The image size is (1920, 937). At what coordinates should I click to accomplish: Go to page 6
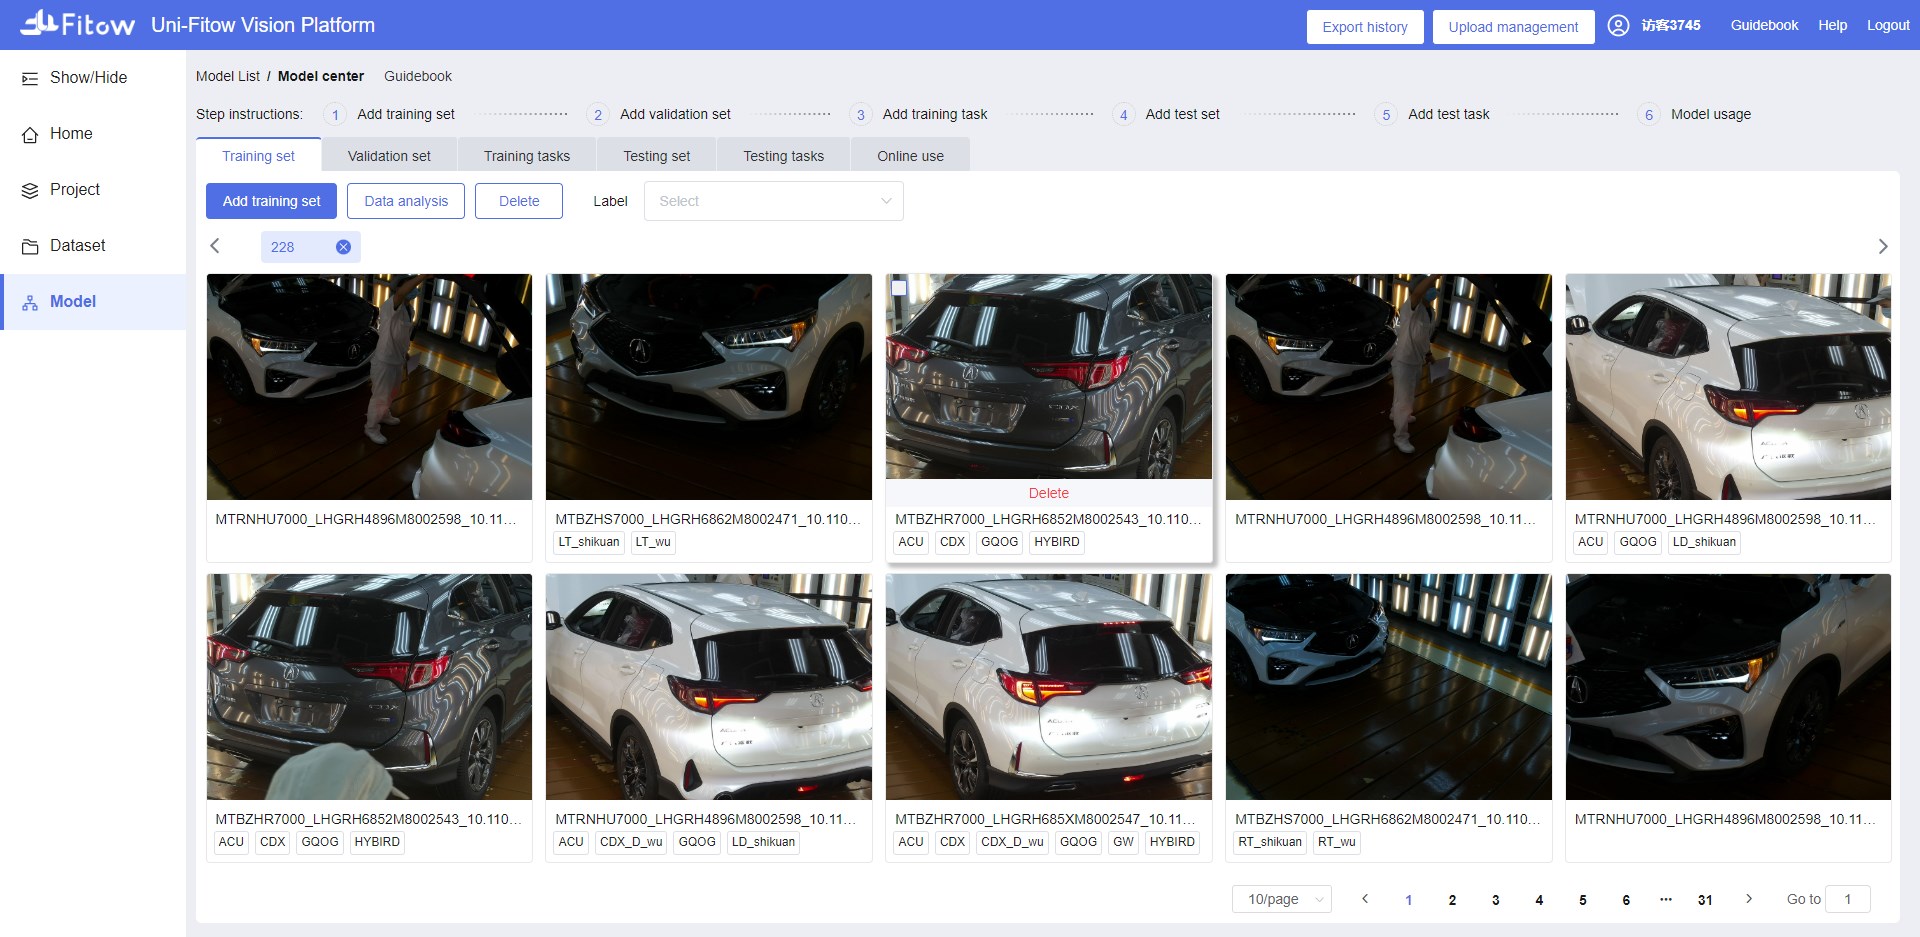1626,899
